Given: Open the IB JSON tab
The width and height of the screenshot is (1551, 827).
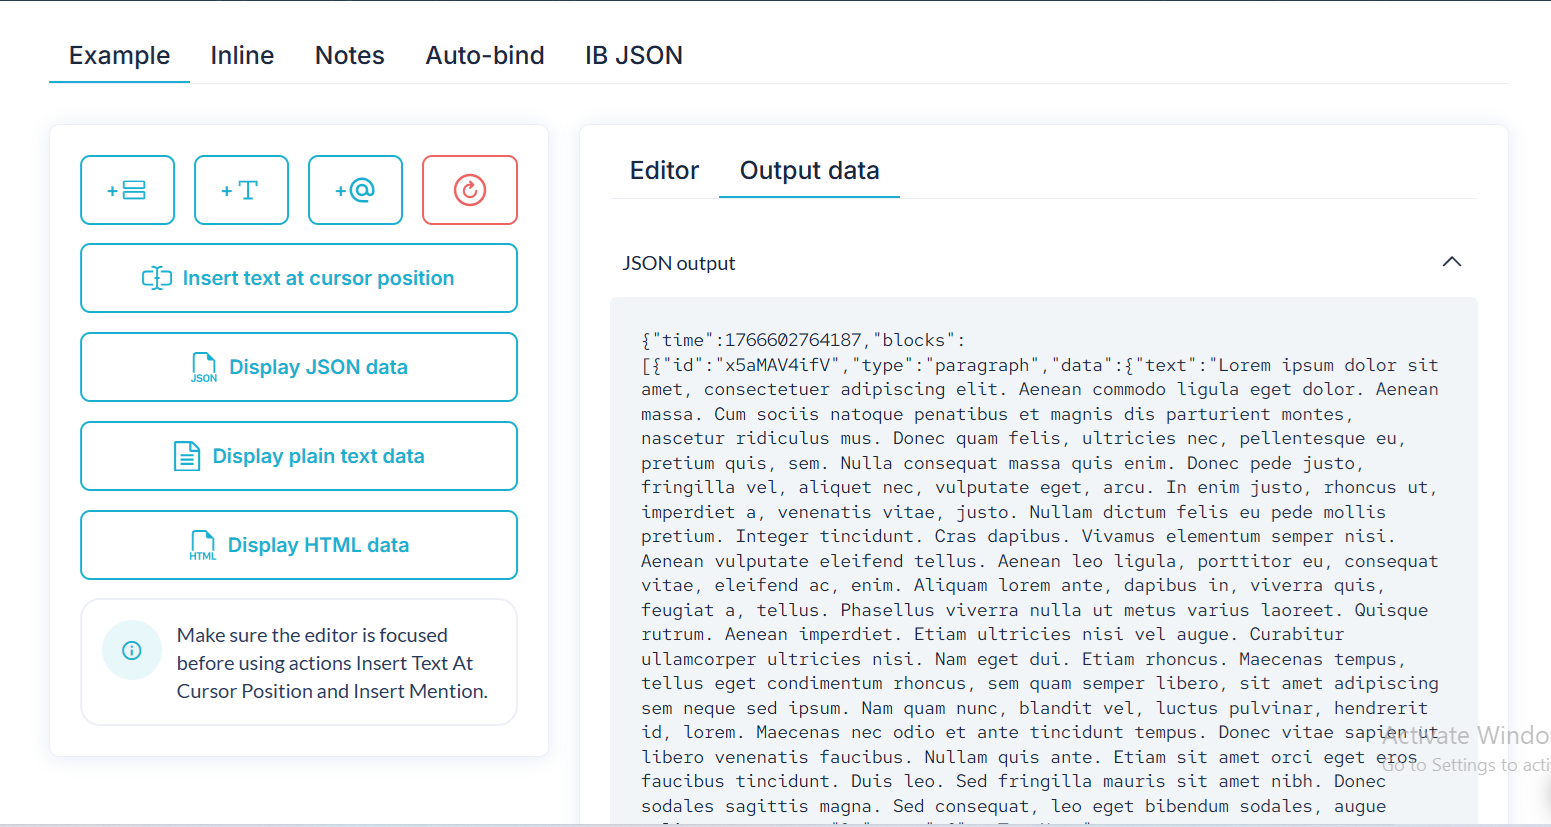Looking at the screenshot, I should coord(633,56).
